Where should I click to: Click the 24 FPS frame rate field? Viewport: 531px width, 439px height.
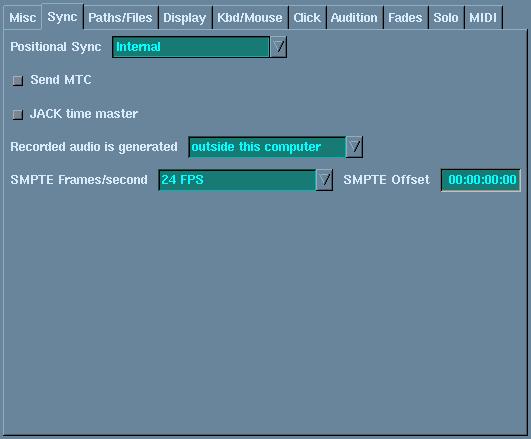237,180
